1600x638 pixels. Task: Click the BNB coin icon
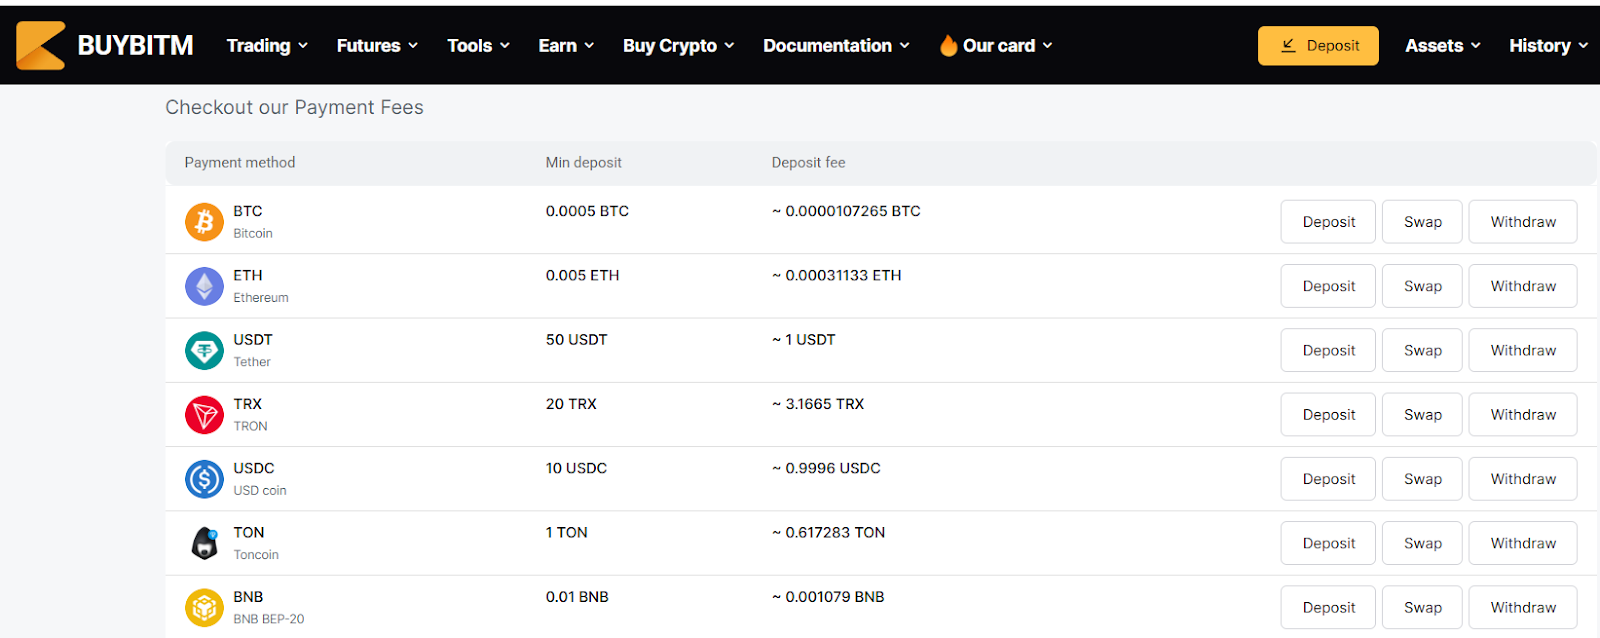click(204, 607)
